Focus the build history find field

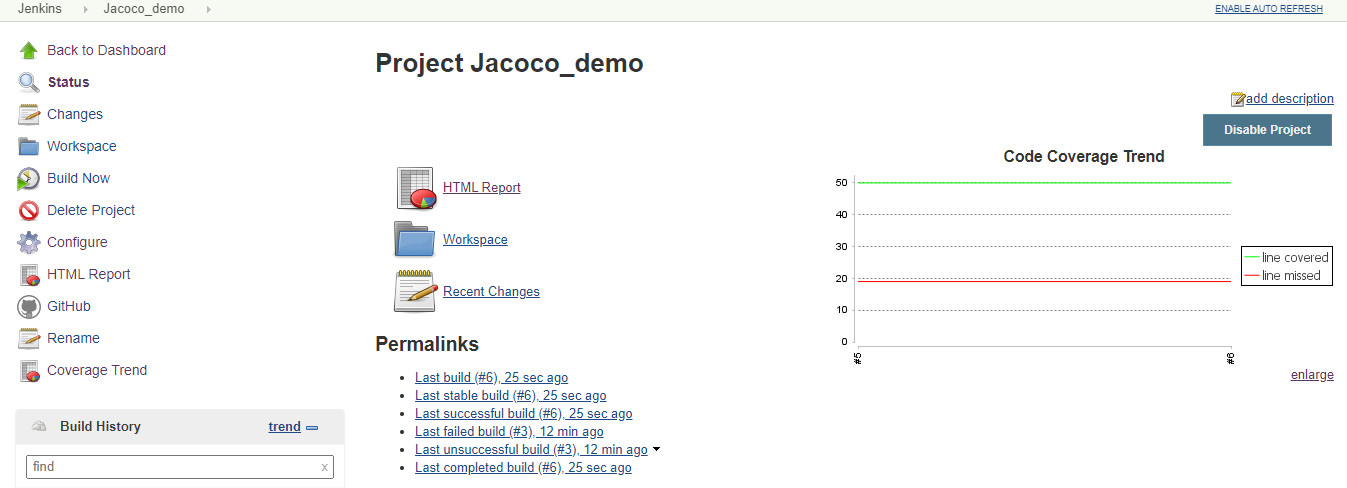(172, 467)
